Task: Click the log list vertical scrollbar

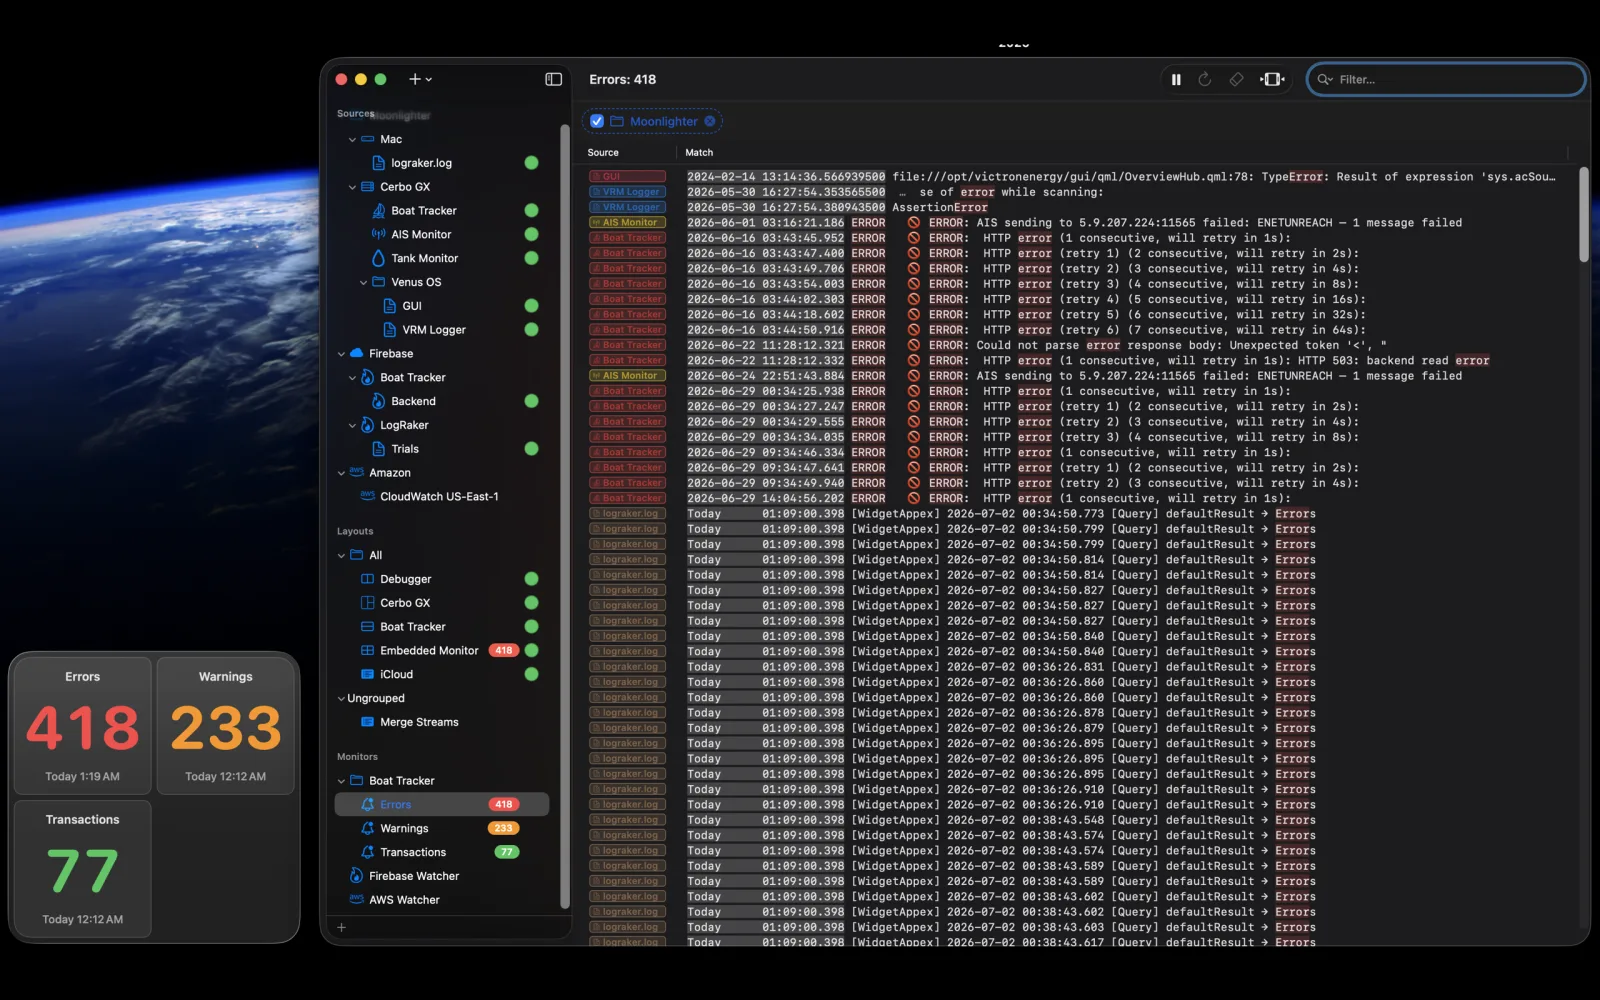Action: 1583,215
